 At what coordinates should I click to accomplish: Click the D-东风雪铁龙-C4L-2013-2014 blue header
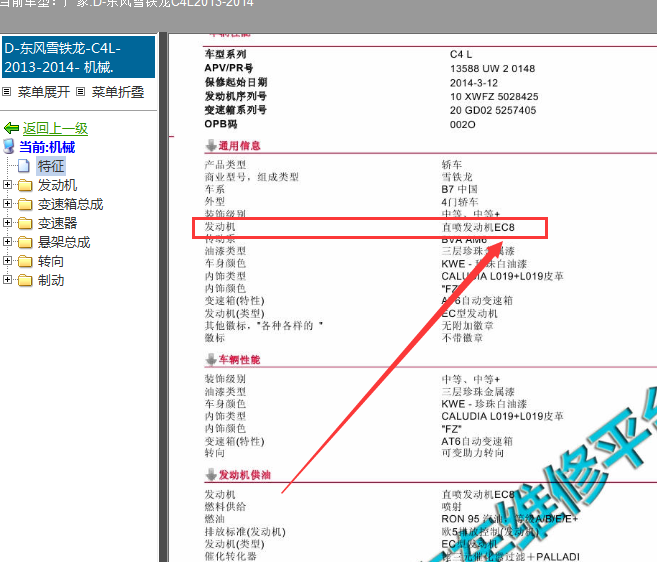(78, 57)
